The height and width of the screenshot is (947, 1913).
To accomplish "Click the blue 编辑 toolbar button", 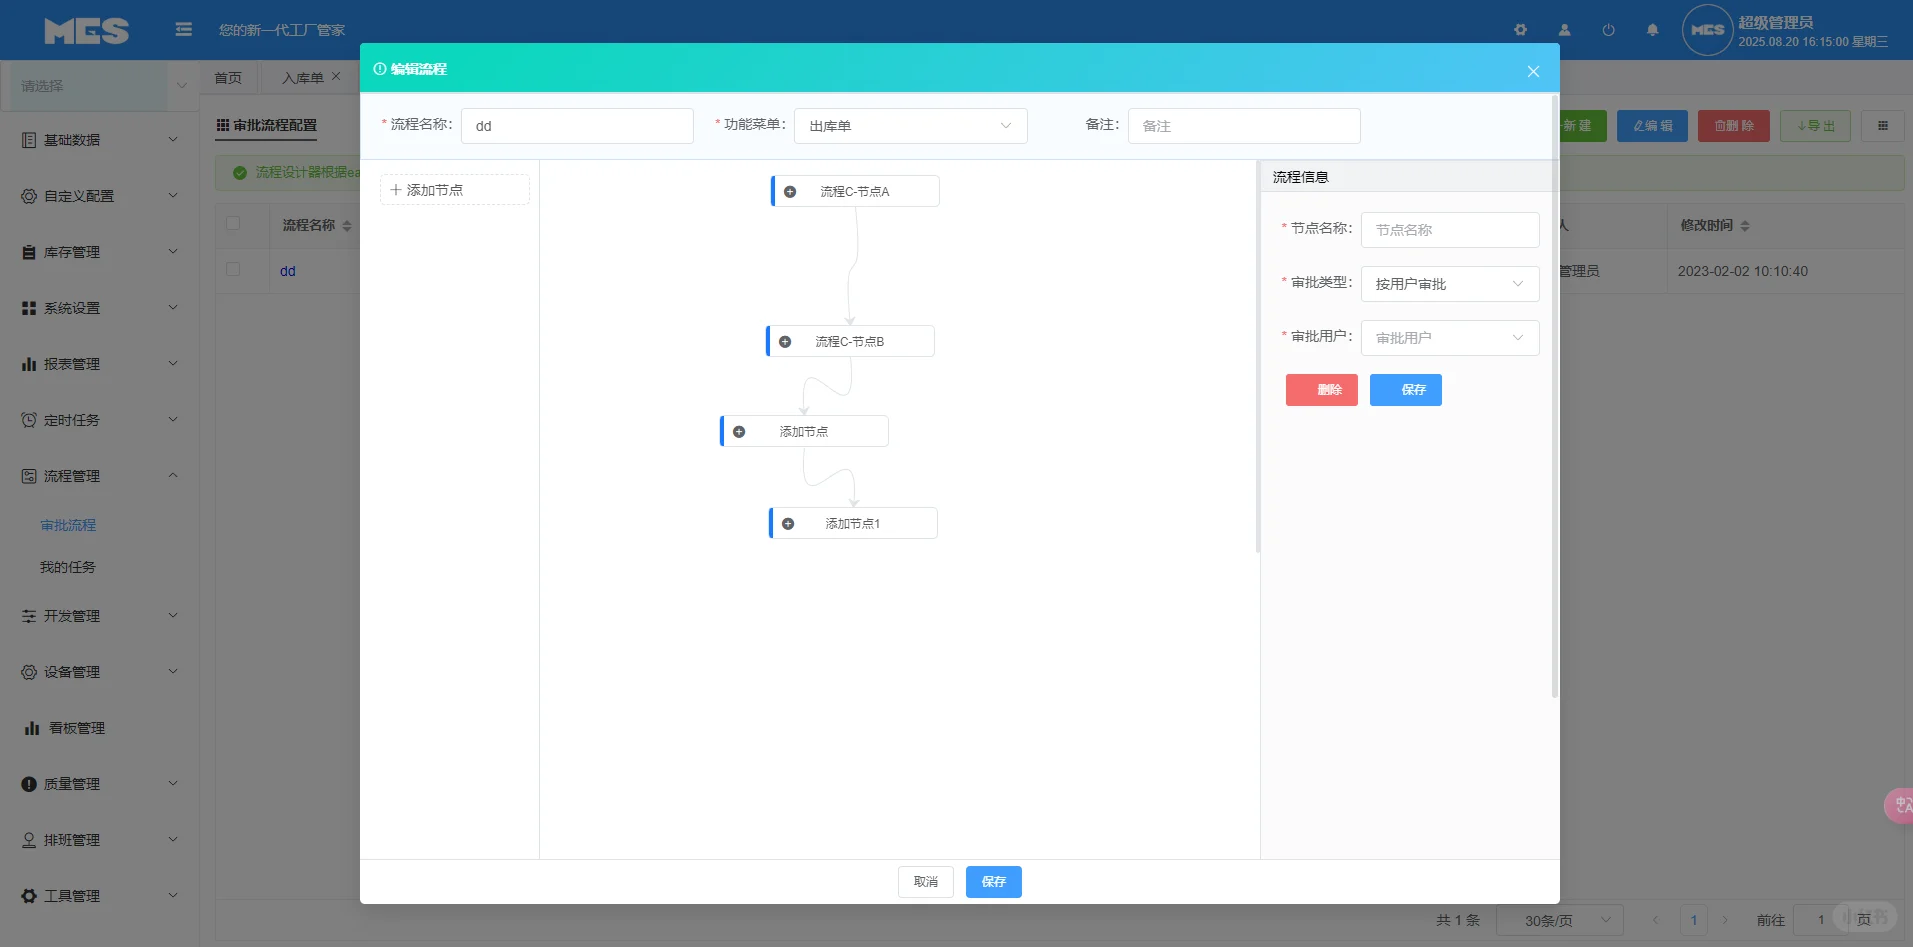I will [1652, 126].
